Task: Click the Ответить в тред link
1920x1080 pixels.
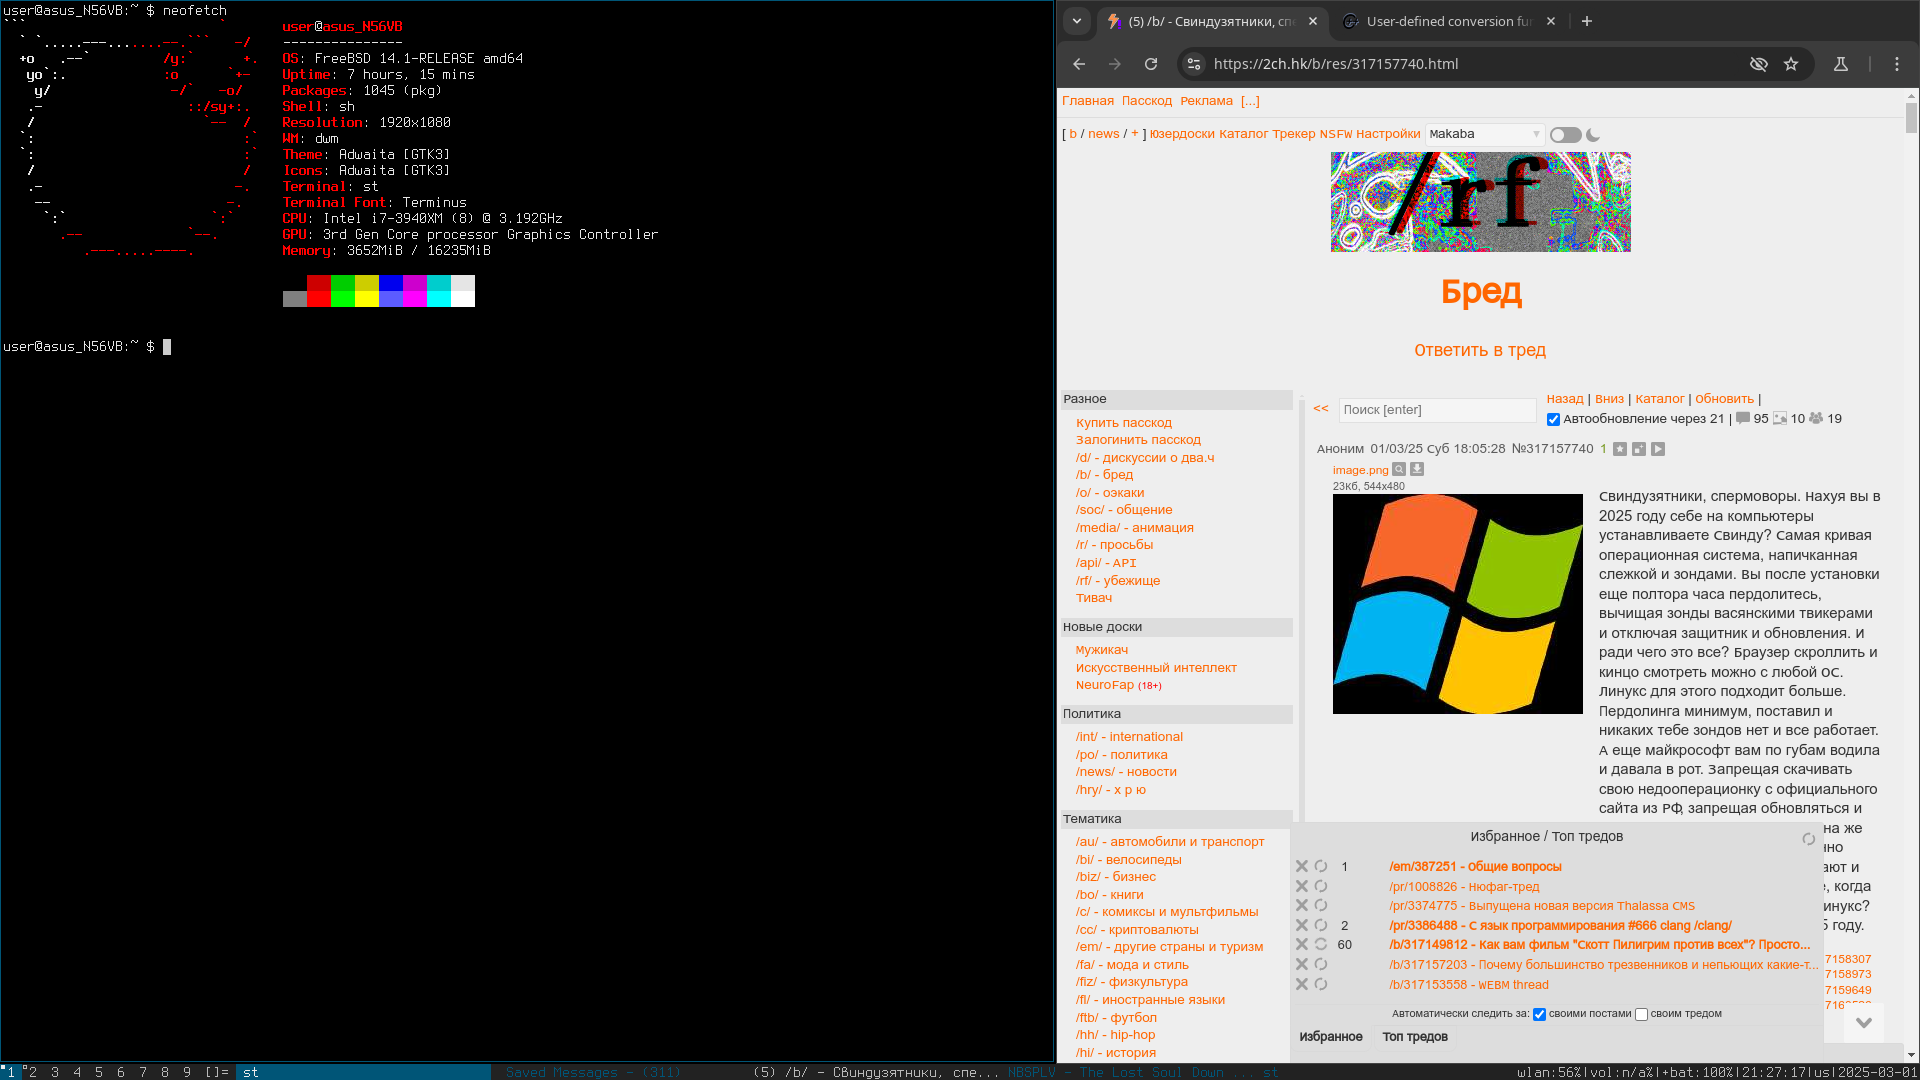Action: coord(1479,350)
